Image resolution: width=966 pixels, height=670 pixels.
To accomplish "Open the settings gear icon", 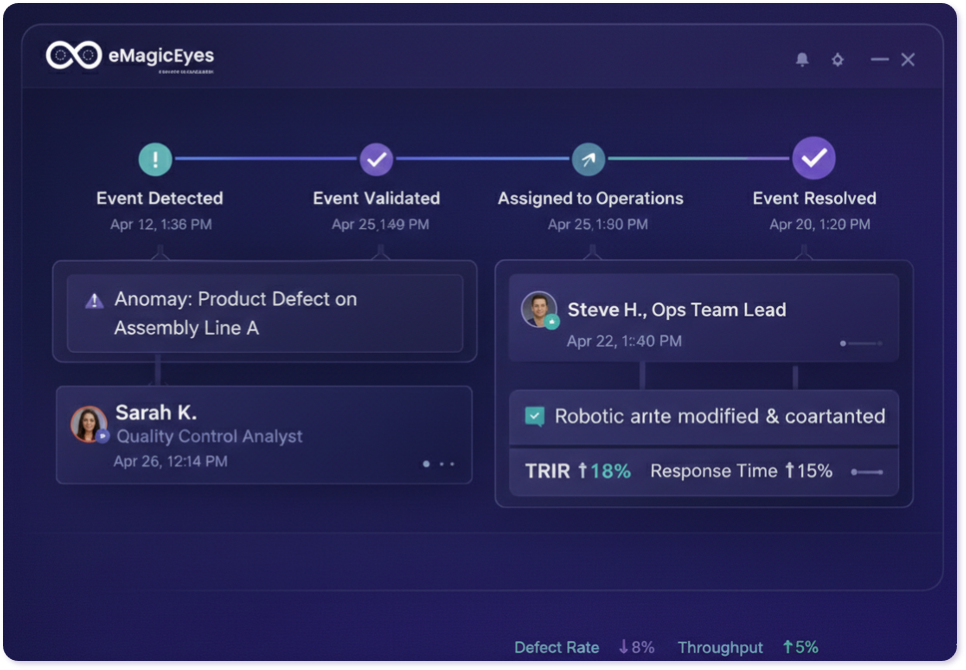I will (x=838, y=60).
